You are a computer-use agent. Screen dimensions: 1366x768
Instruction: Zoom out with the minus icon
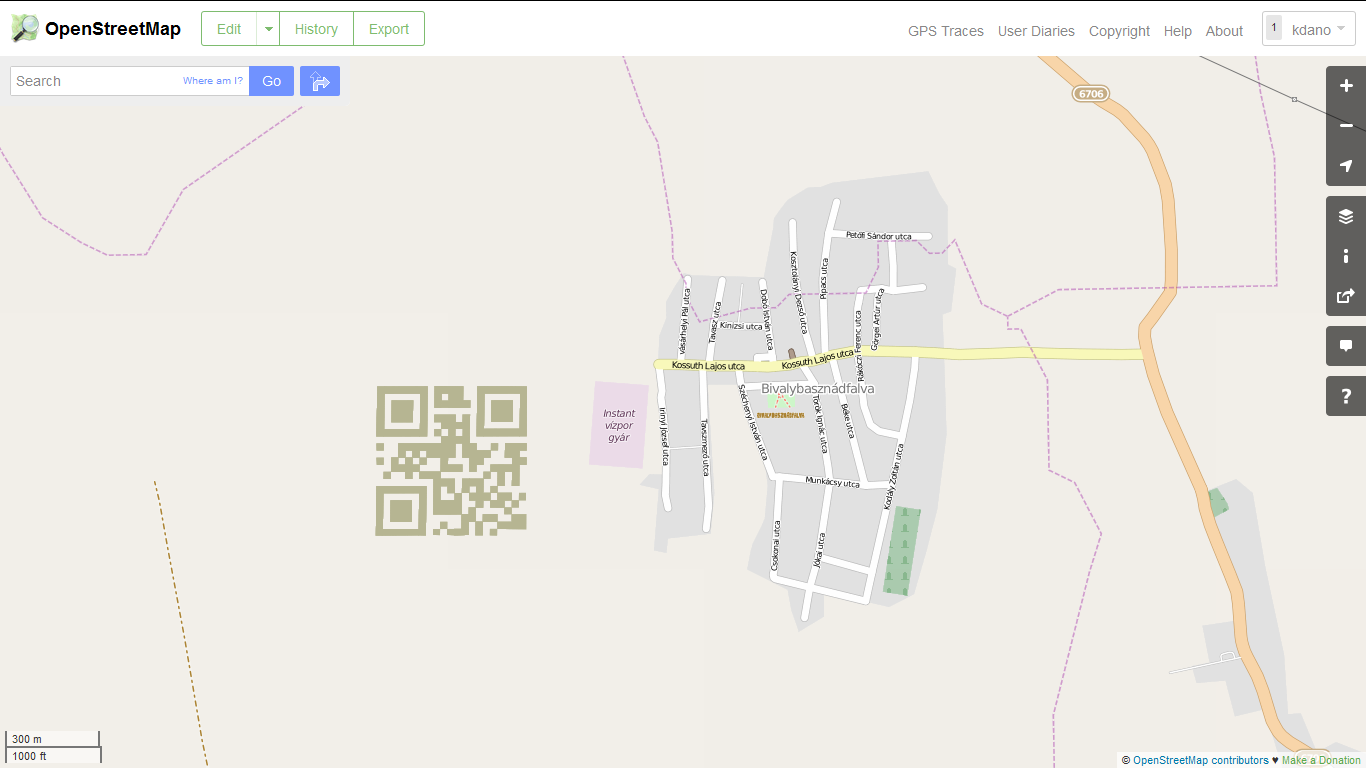pyautogui.click(x=1346, y=126)
